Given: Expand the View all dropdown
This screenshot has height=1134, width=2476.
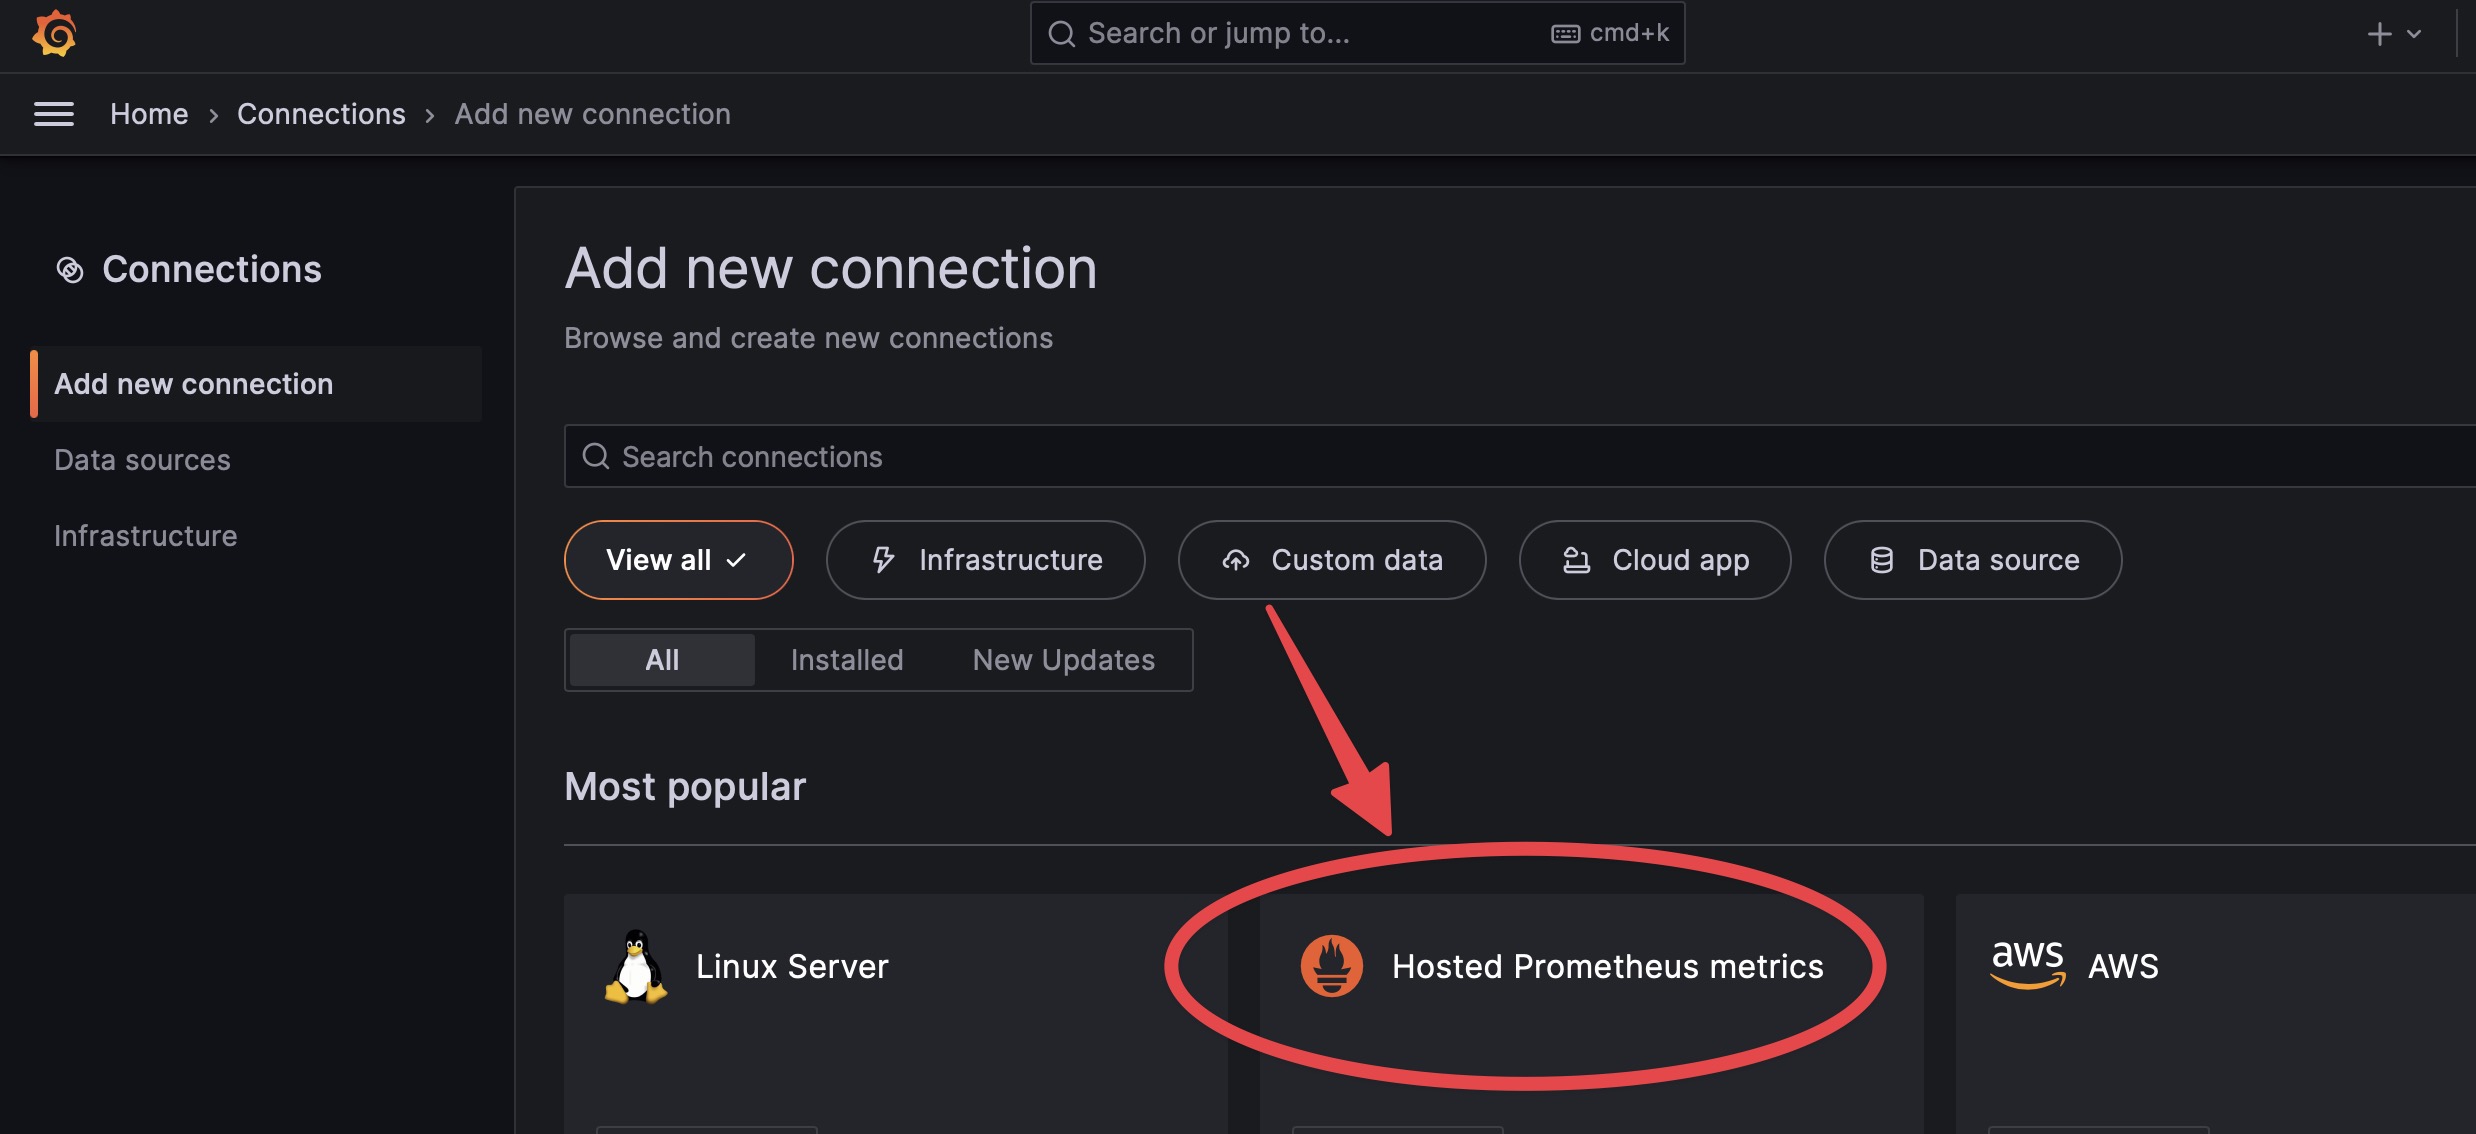Looking at the screenshot, I should (677, 559).
